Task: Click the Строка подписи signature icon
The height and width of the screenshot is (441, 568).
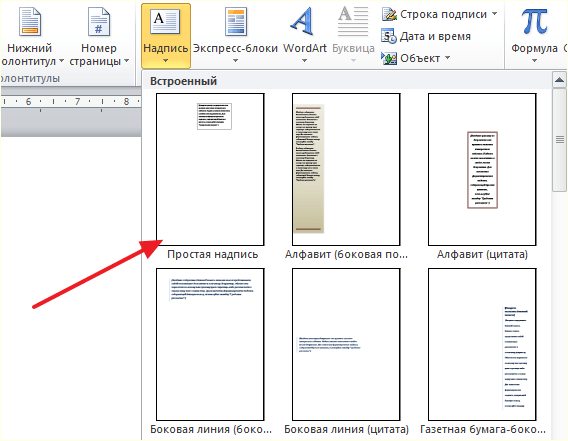Action: (389, 14)
